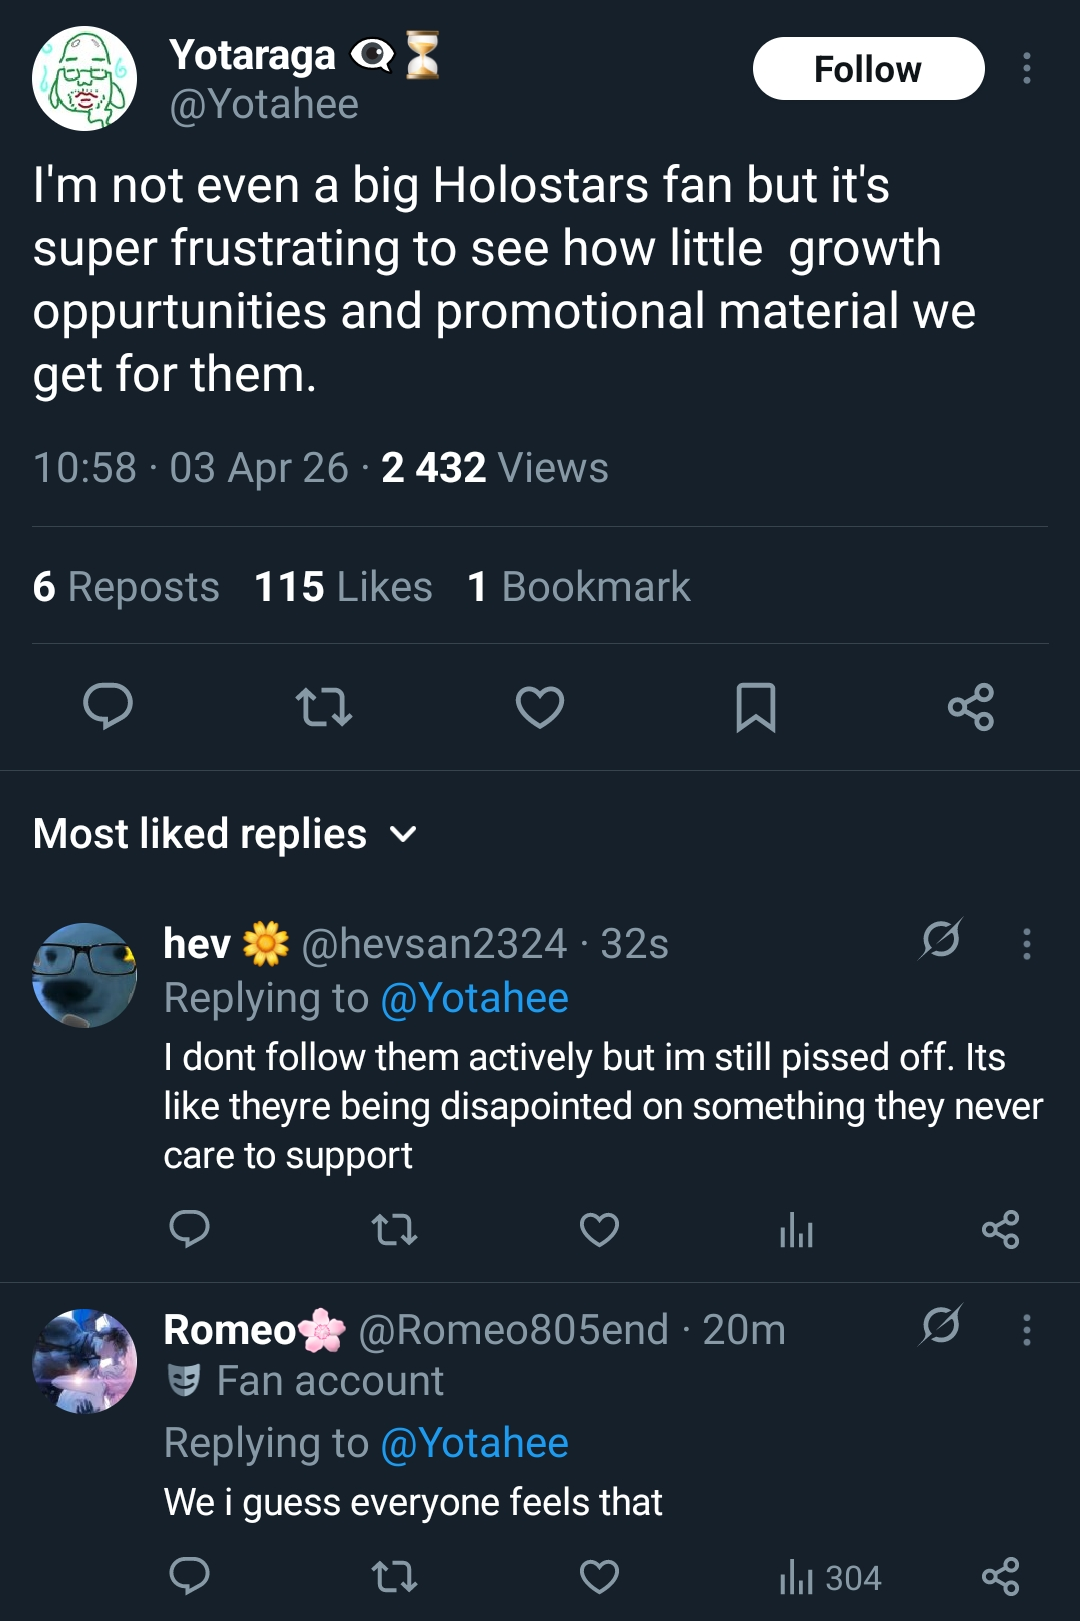Reply to Romeo's comment
This screenshot has width=1080, height=1621.
(189, 1576)
